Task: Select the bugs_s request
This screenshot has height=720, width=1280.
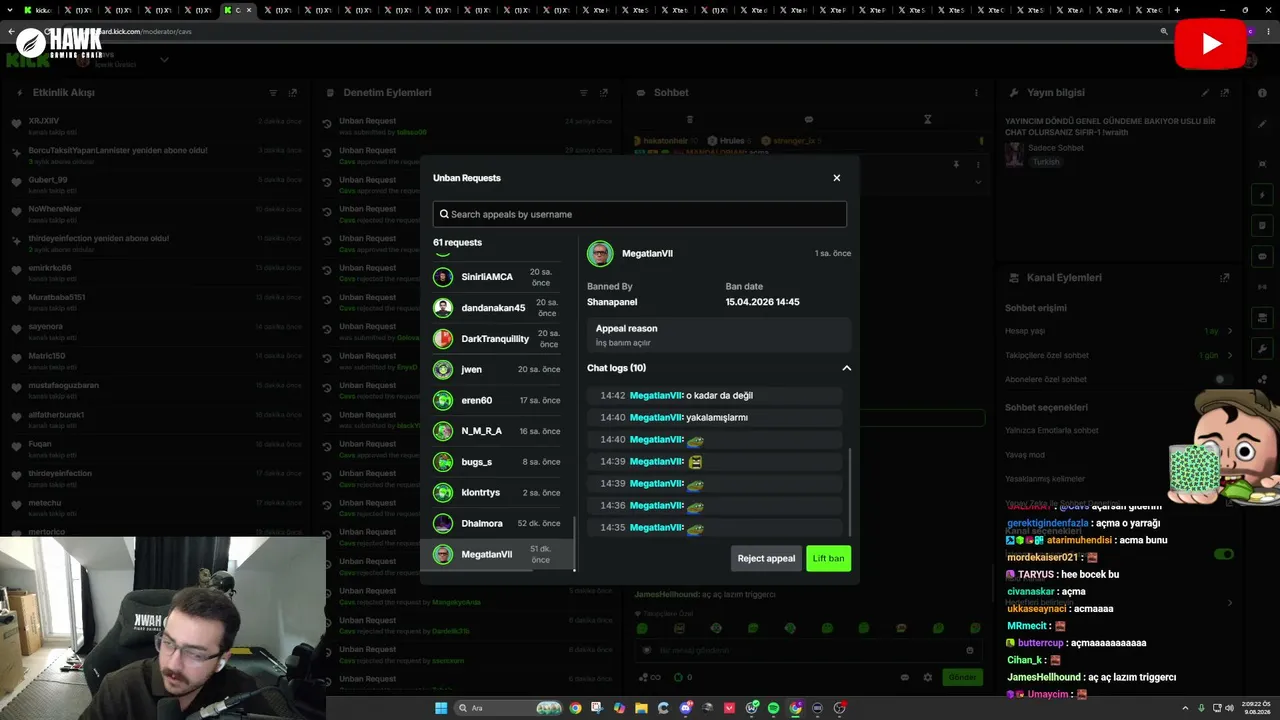Action: (x=497, y=462)
